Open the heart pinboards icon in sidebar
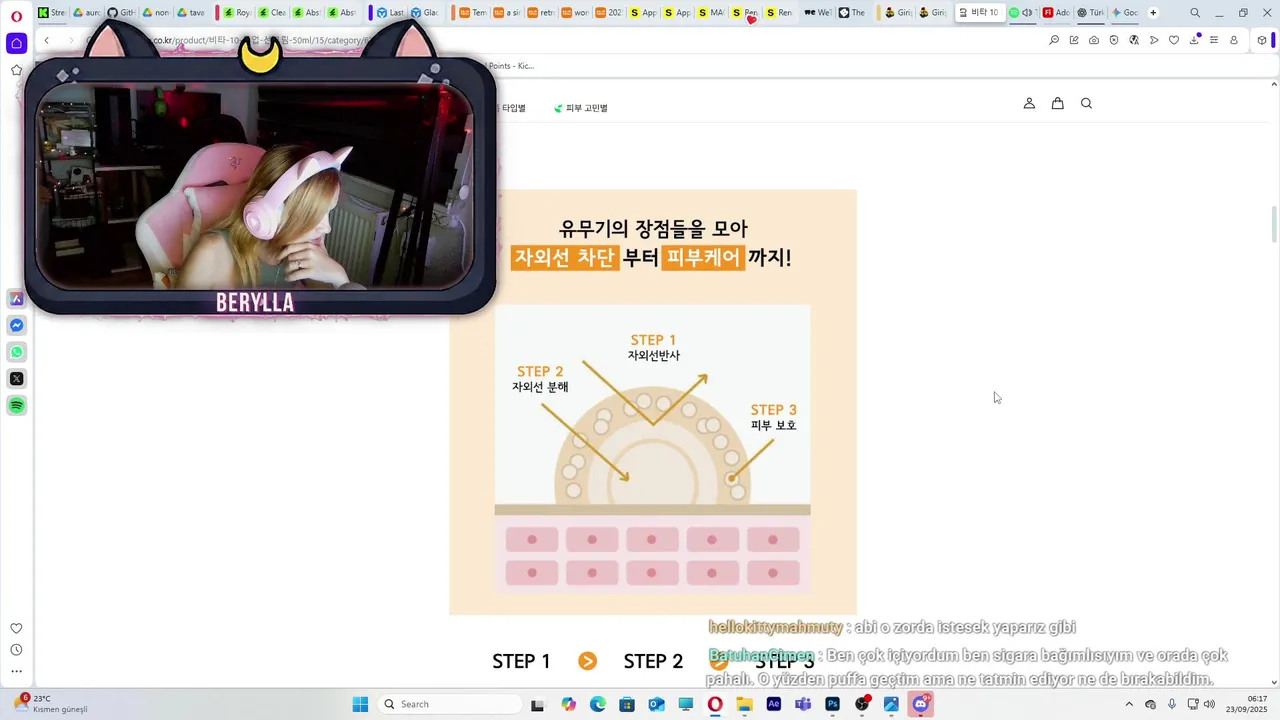 (16, 628)
